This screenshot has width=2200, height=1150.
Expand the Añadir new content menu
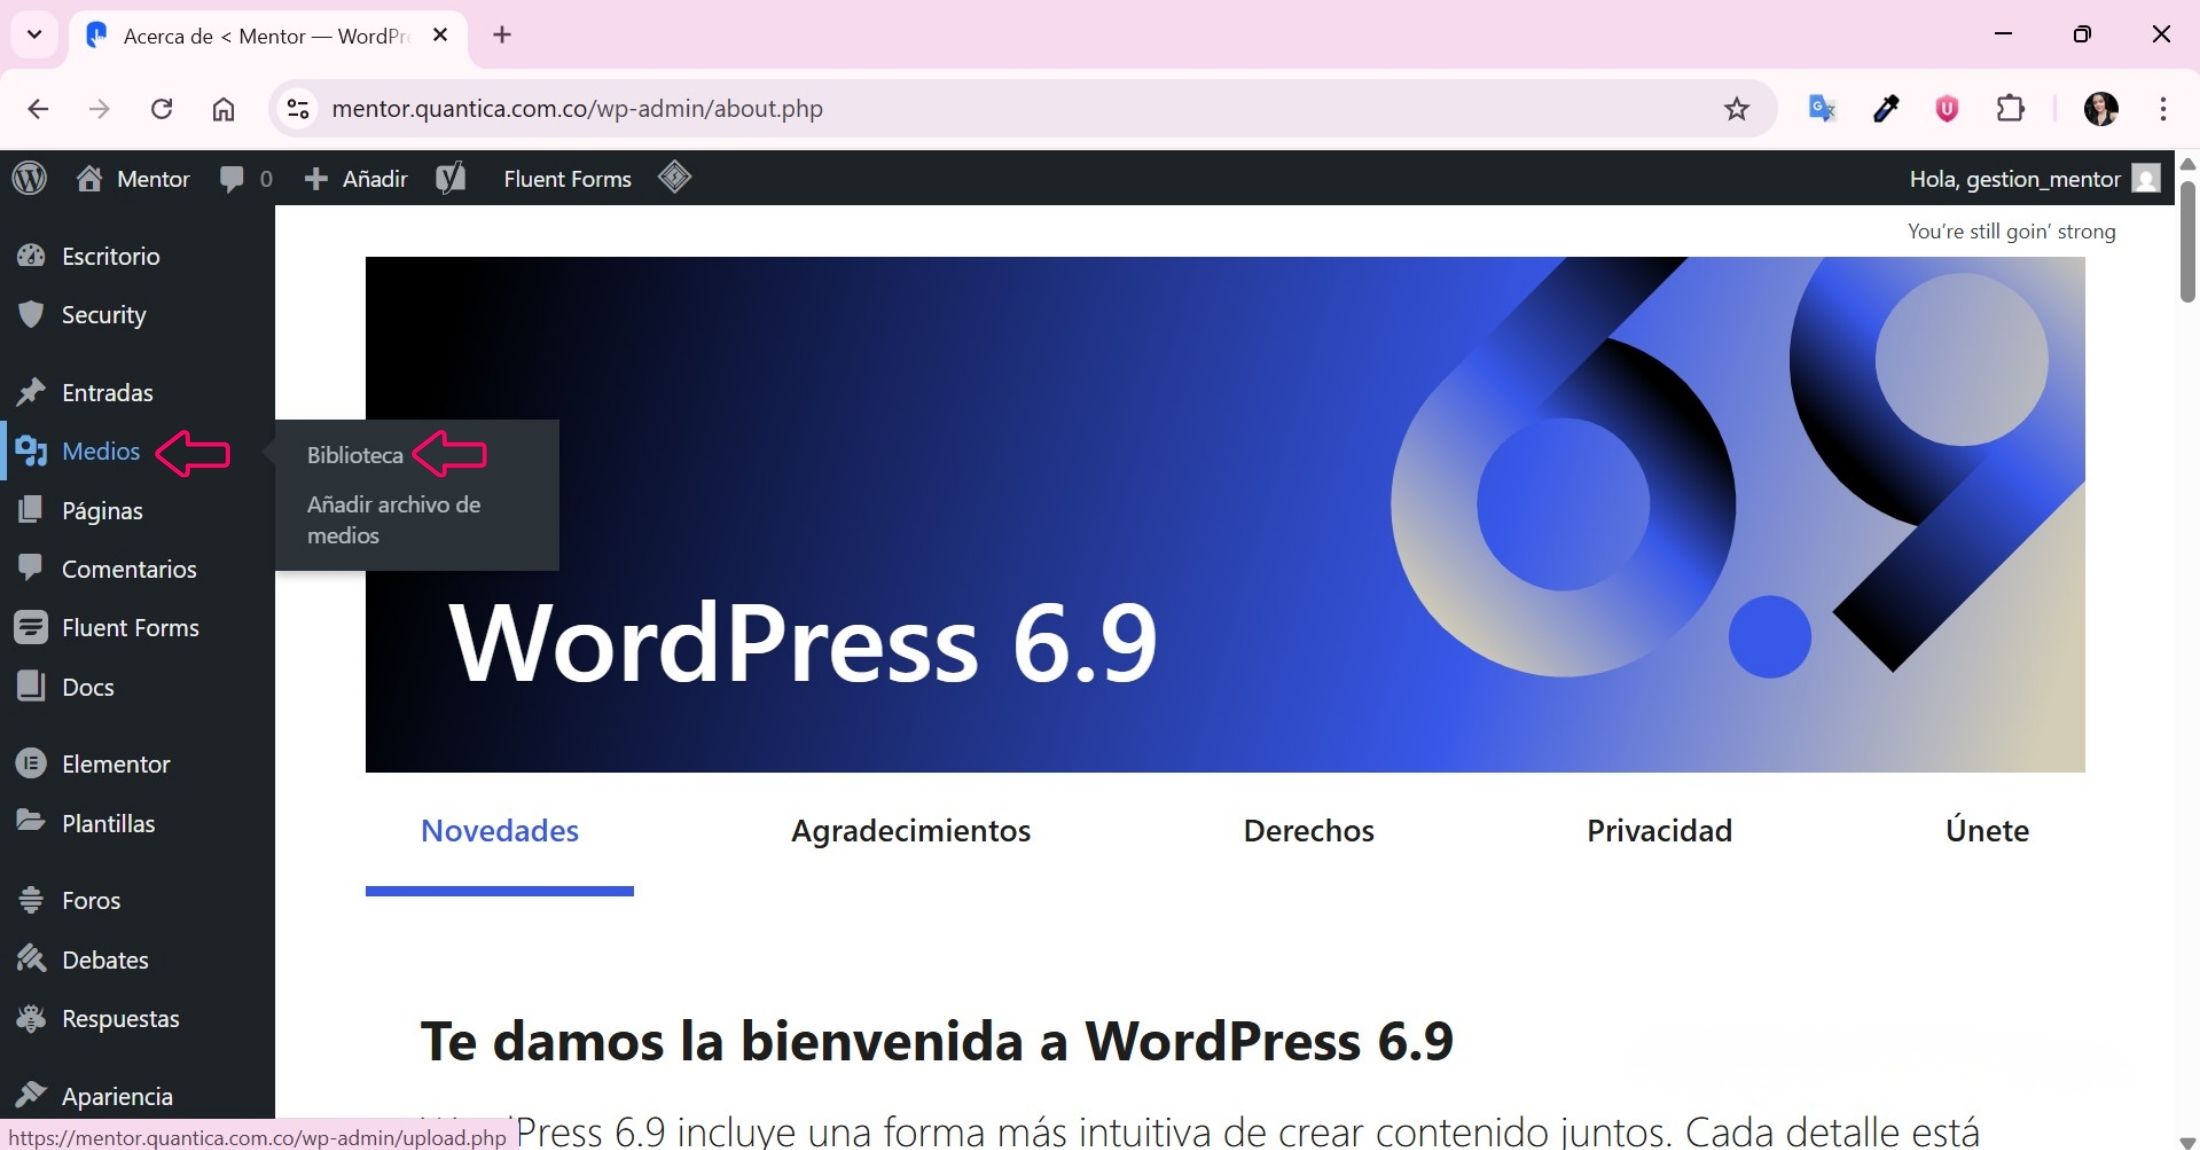(357, 179)
